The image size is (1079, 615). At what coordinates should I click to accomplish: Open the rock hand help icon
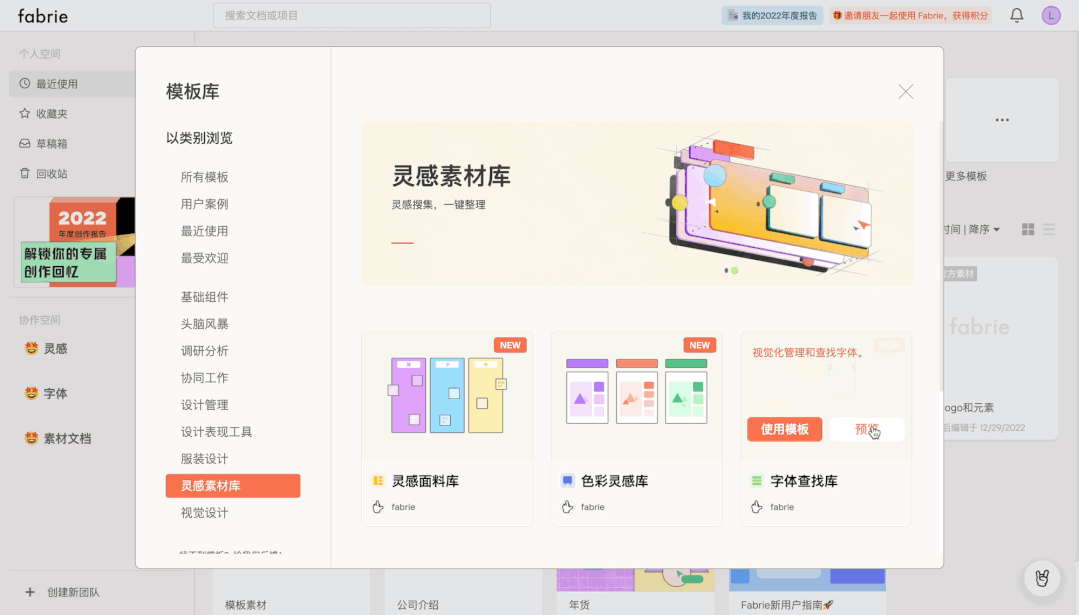1042,578
